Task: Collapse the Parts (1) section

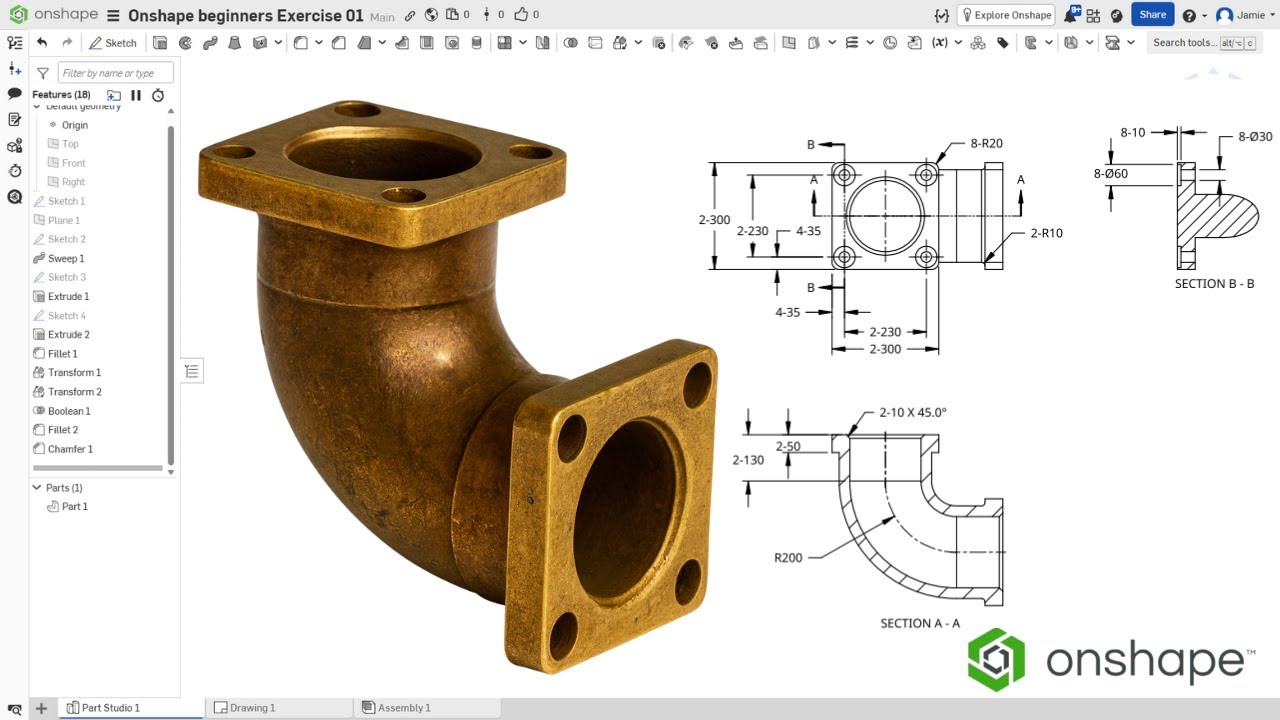Action: [37, 488]
